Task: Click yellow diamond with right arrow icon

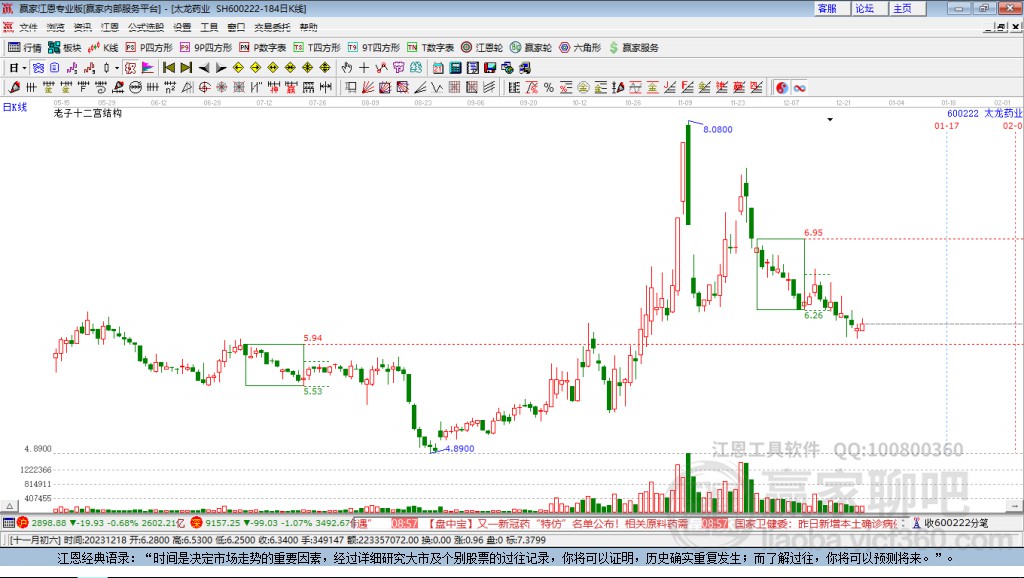Action: 255,67
